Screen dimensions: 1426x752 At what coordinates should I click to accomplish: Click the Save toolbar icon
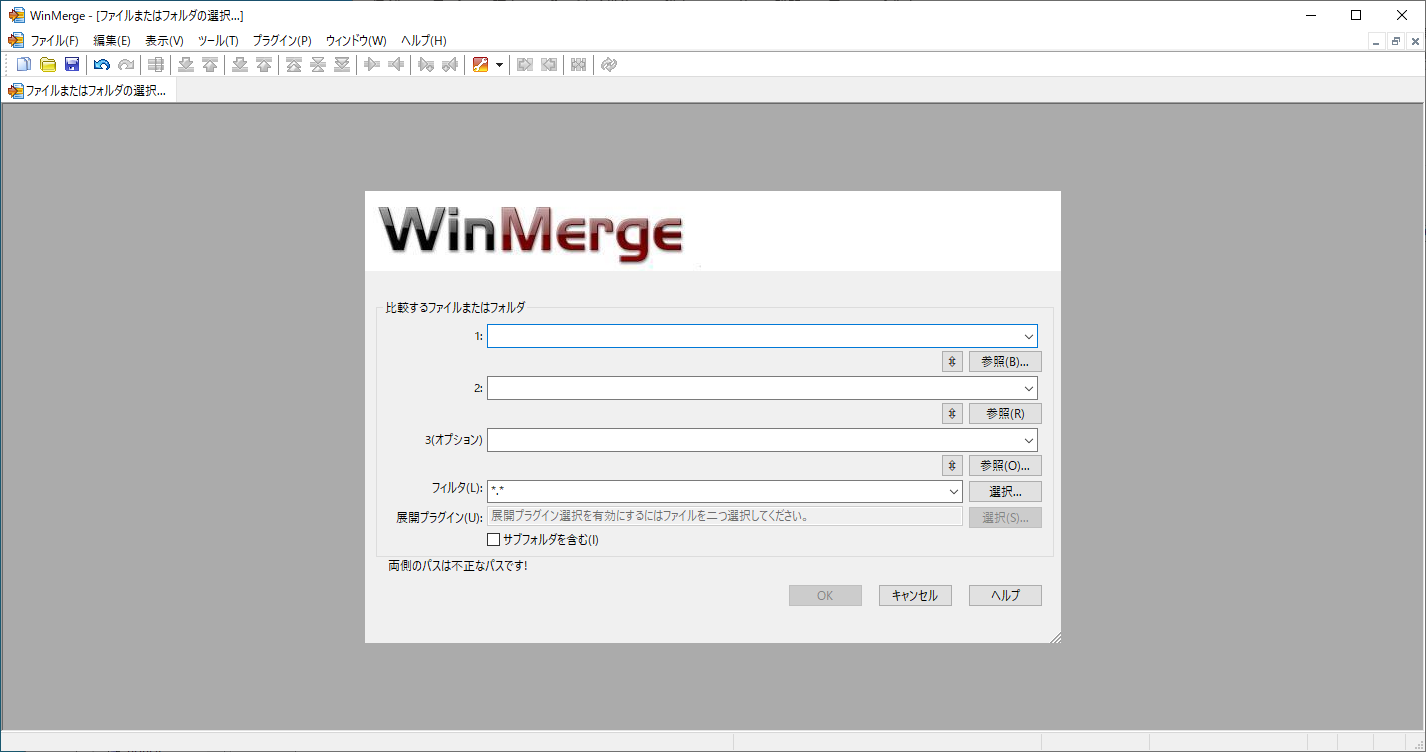[71, 64]
